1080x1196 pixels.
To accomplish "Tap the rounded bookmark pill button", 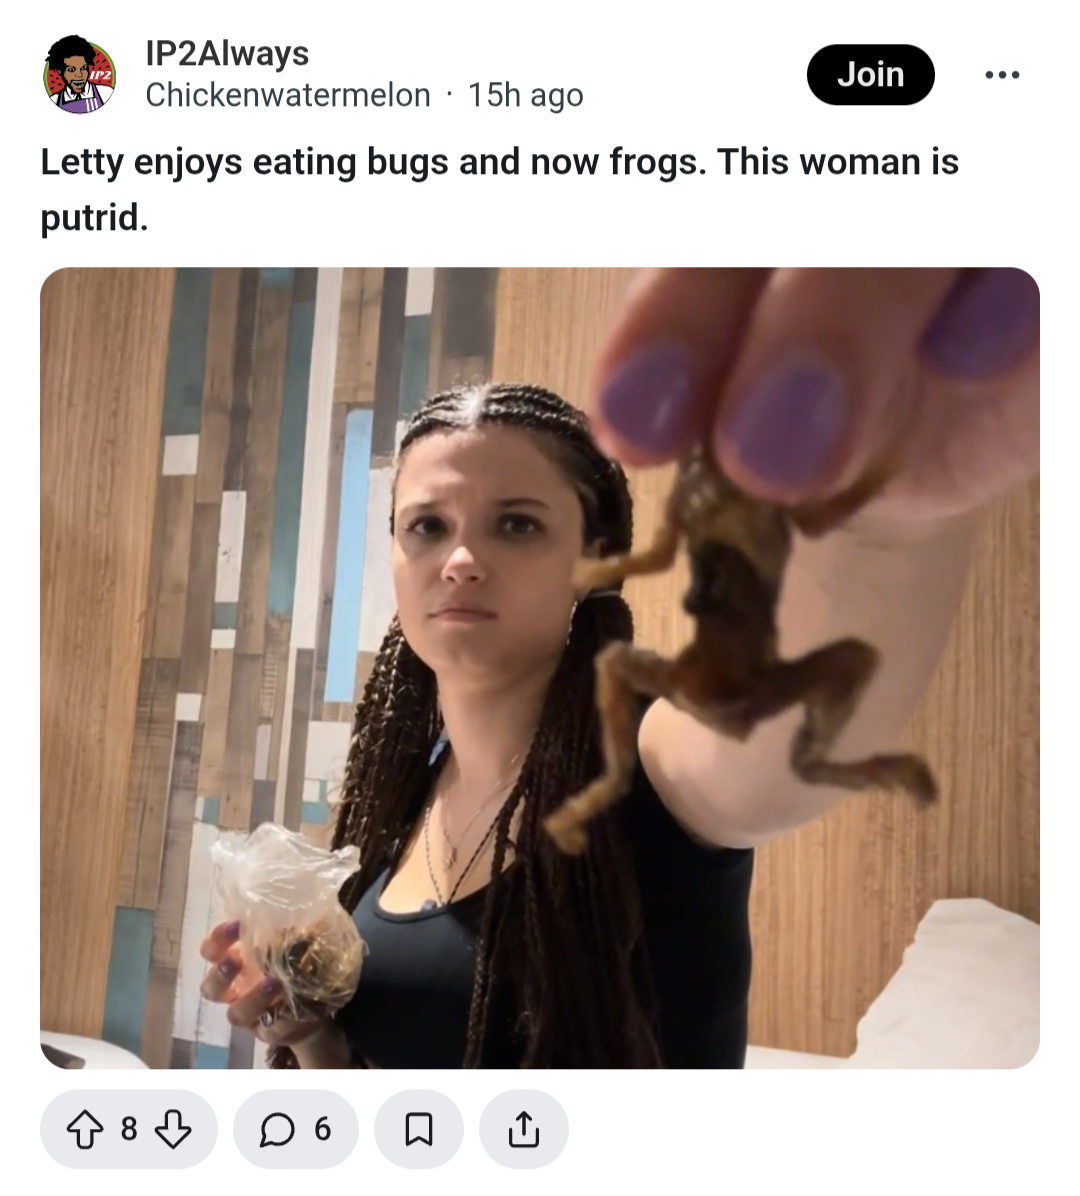I will tap(419, 1129).
